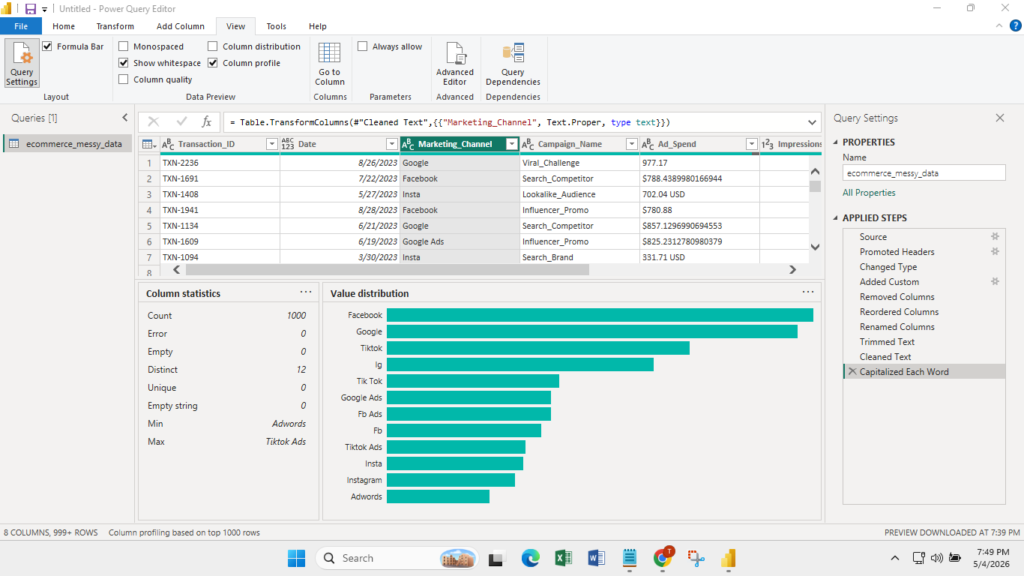Viewport: 1024px width, 576px height.
Task: Switch to the Home tab
Action: (63, 26)
